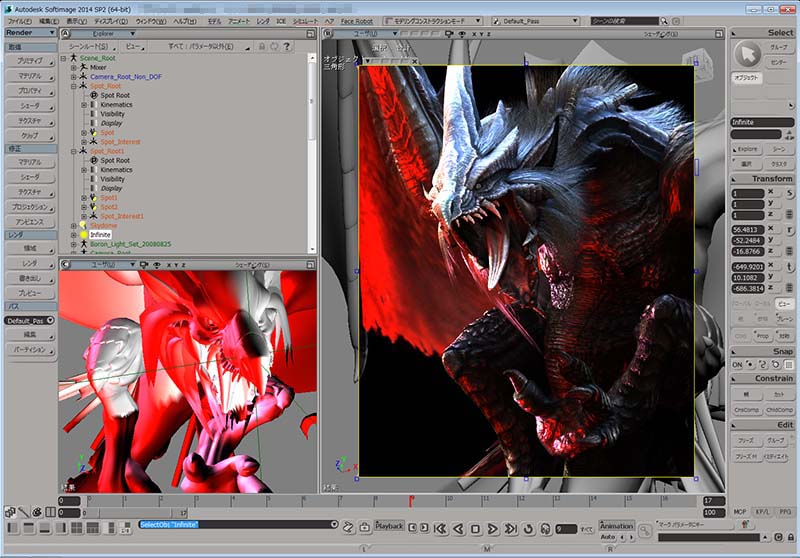
Task: Step to the previous frame
Action: click(x=413, y=527)
